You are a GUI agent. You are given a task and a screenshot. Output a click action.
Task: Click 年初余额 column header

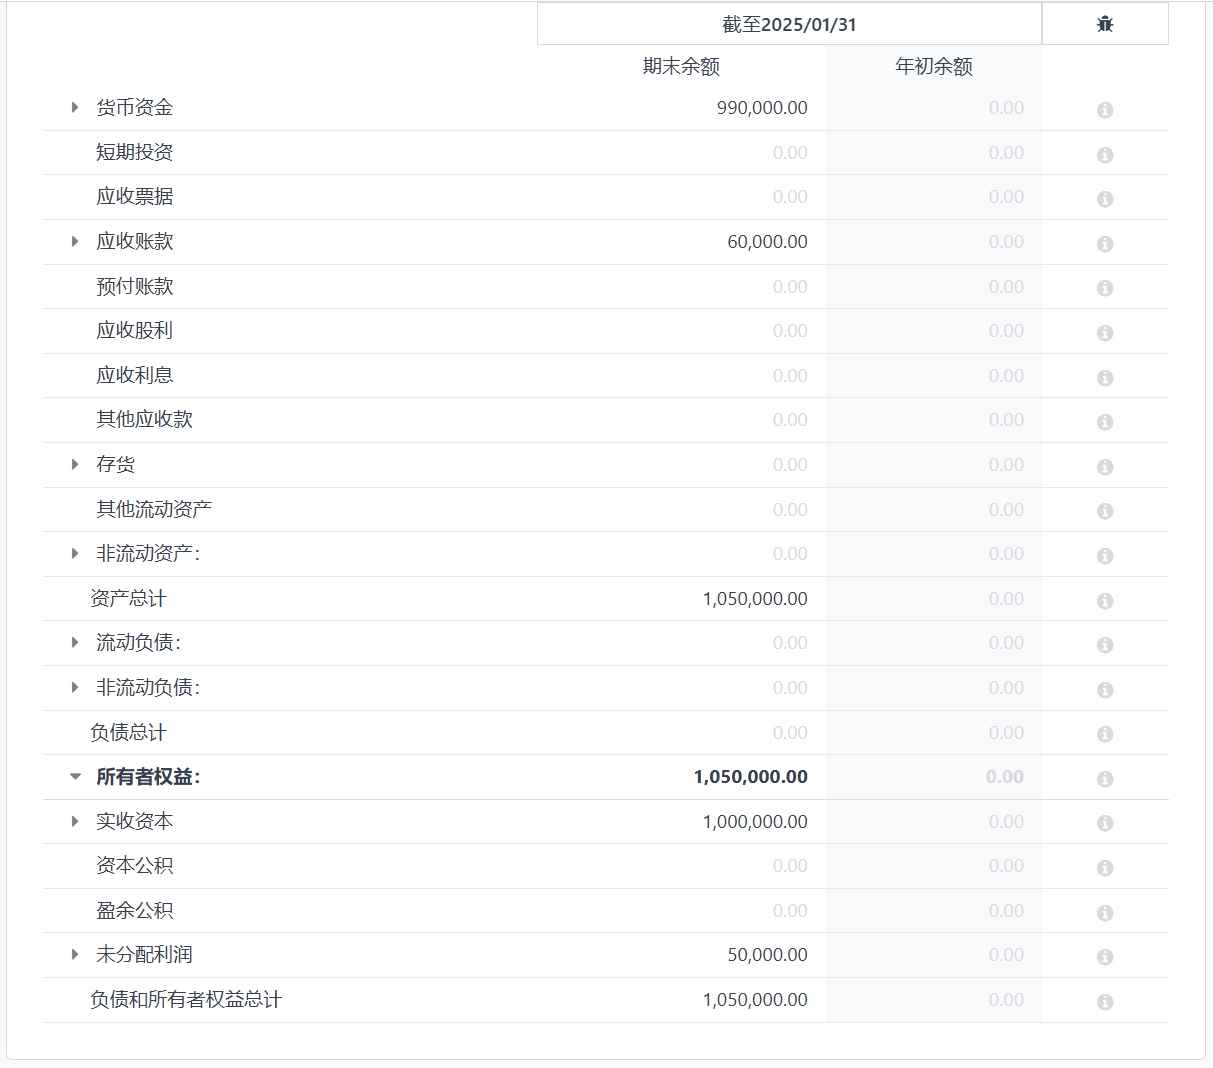tap(933, 67)
